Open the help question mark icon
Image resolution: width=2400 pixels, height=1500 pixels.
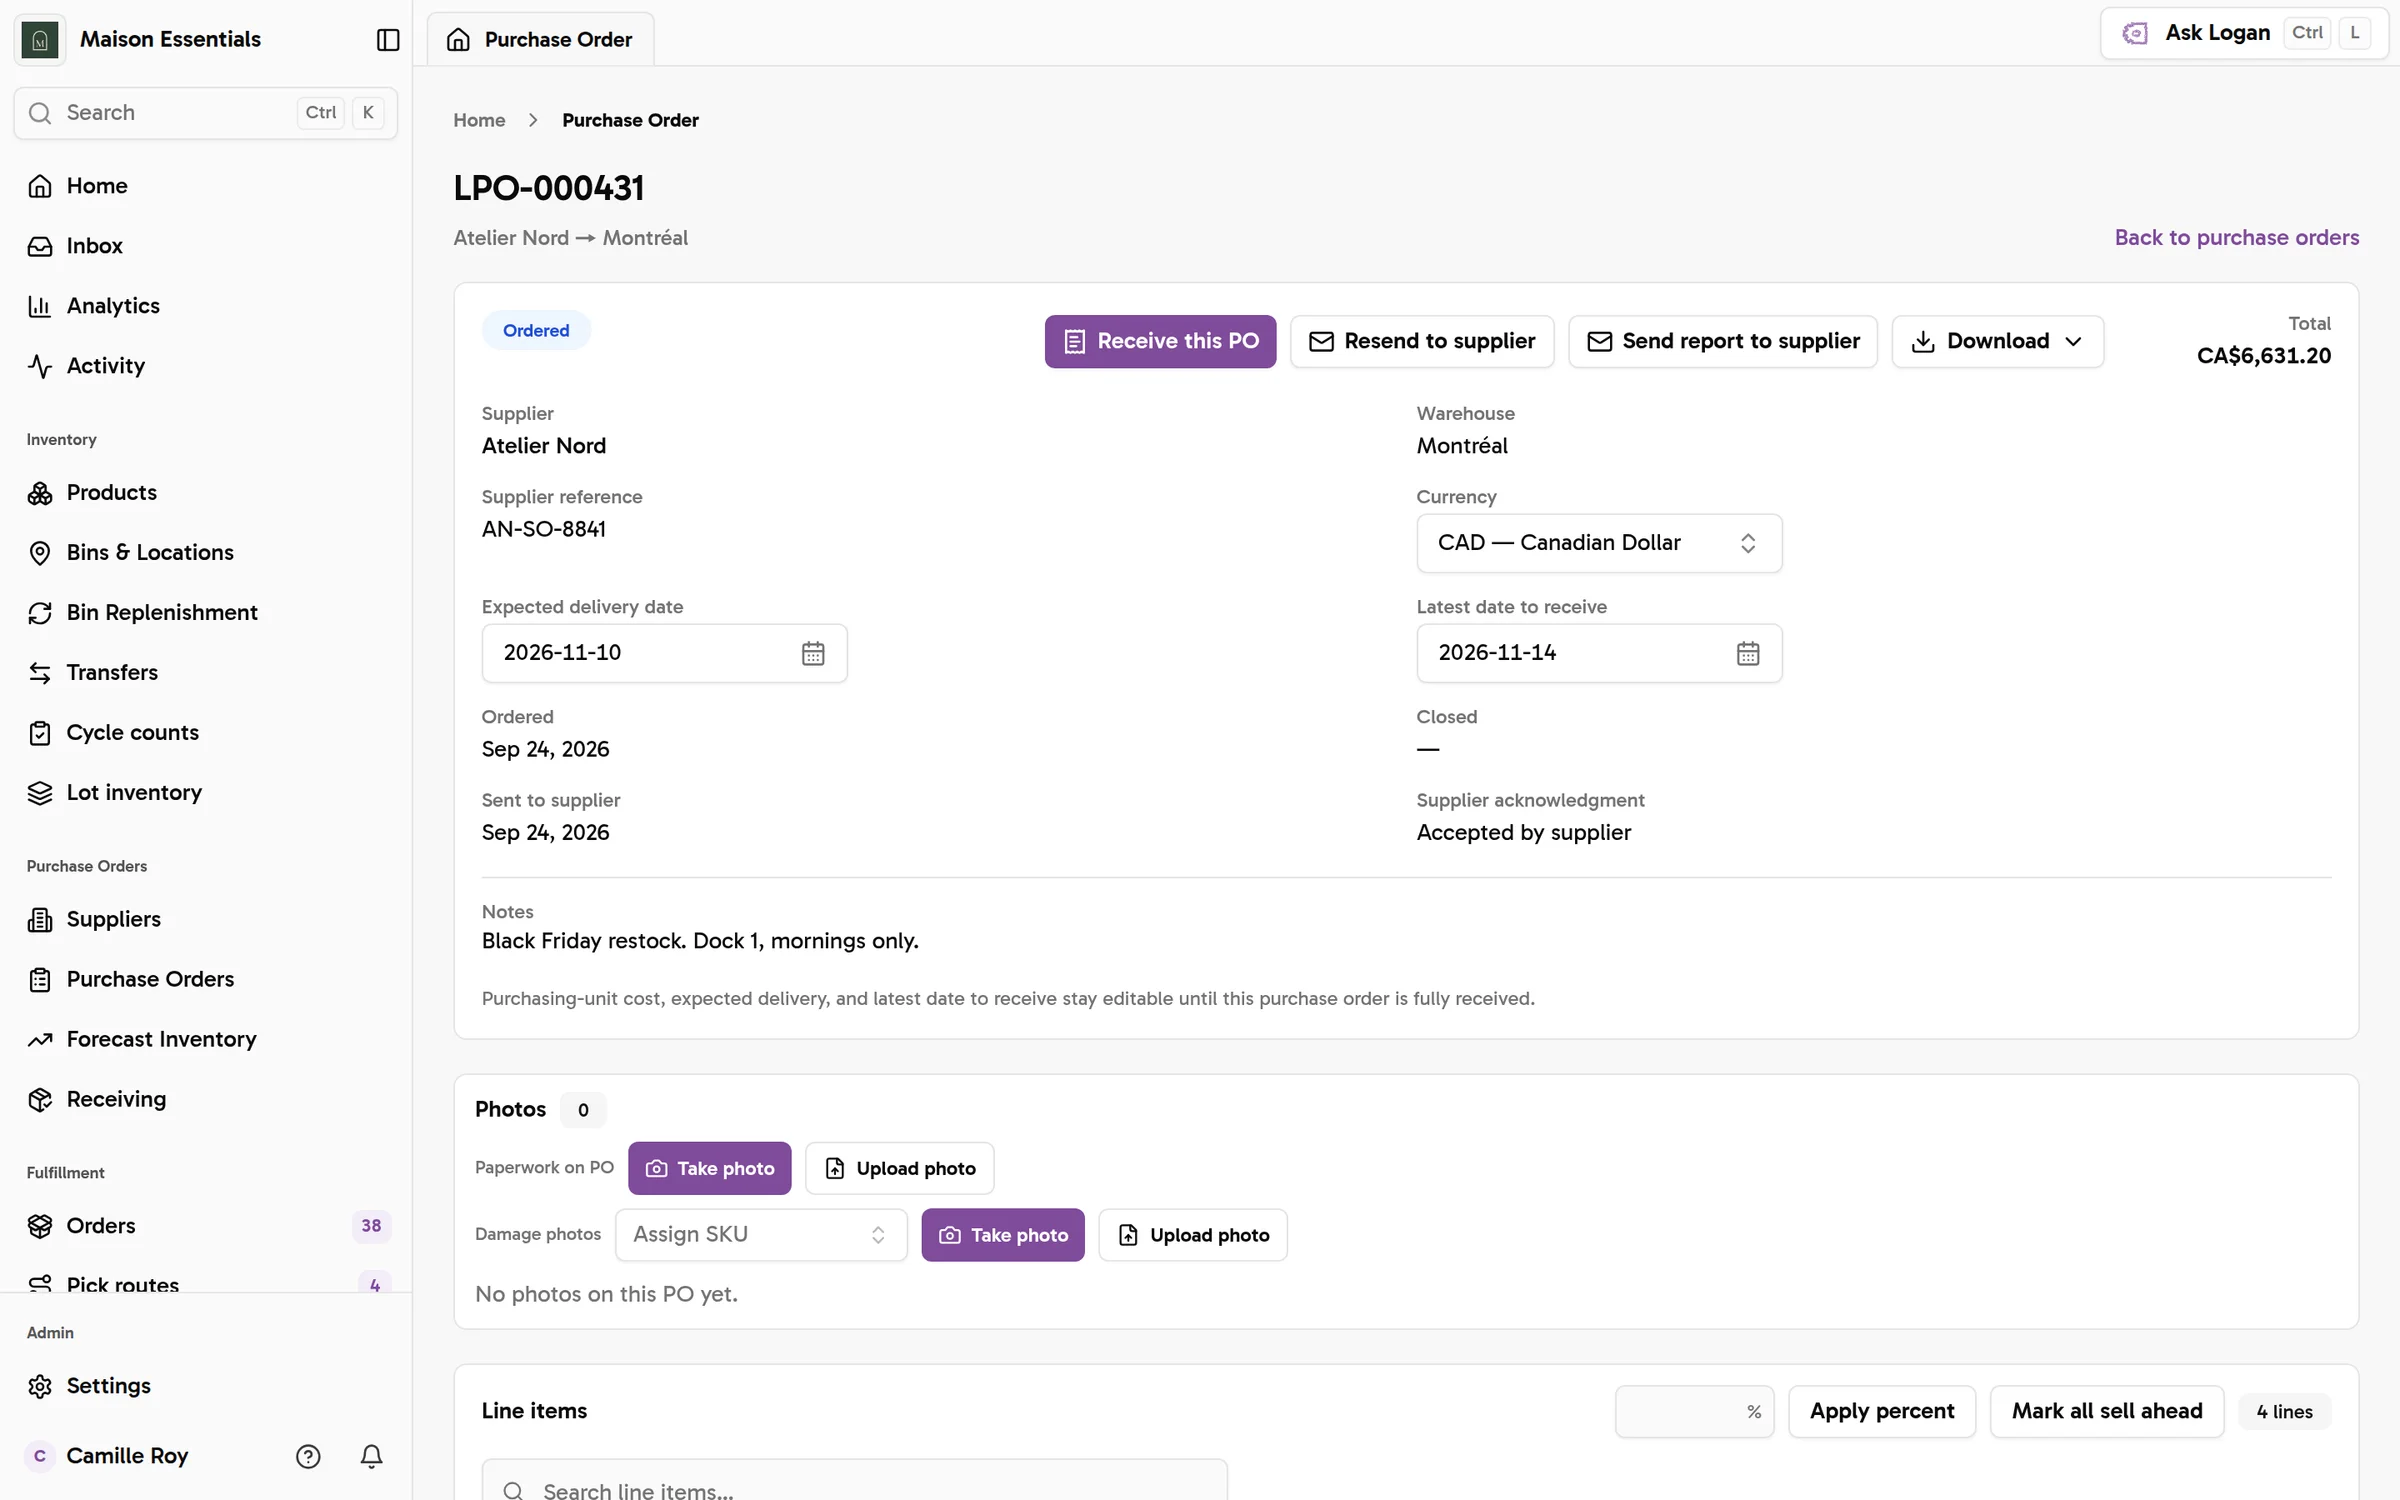(308, 1456)
